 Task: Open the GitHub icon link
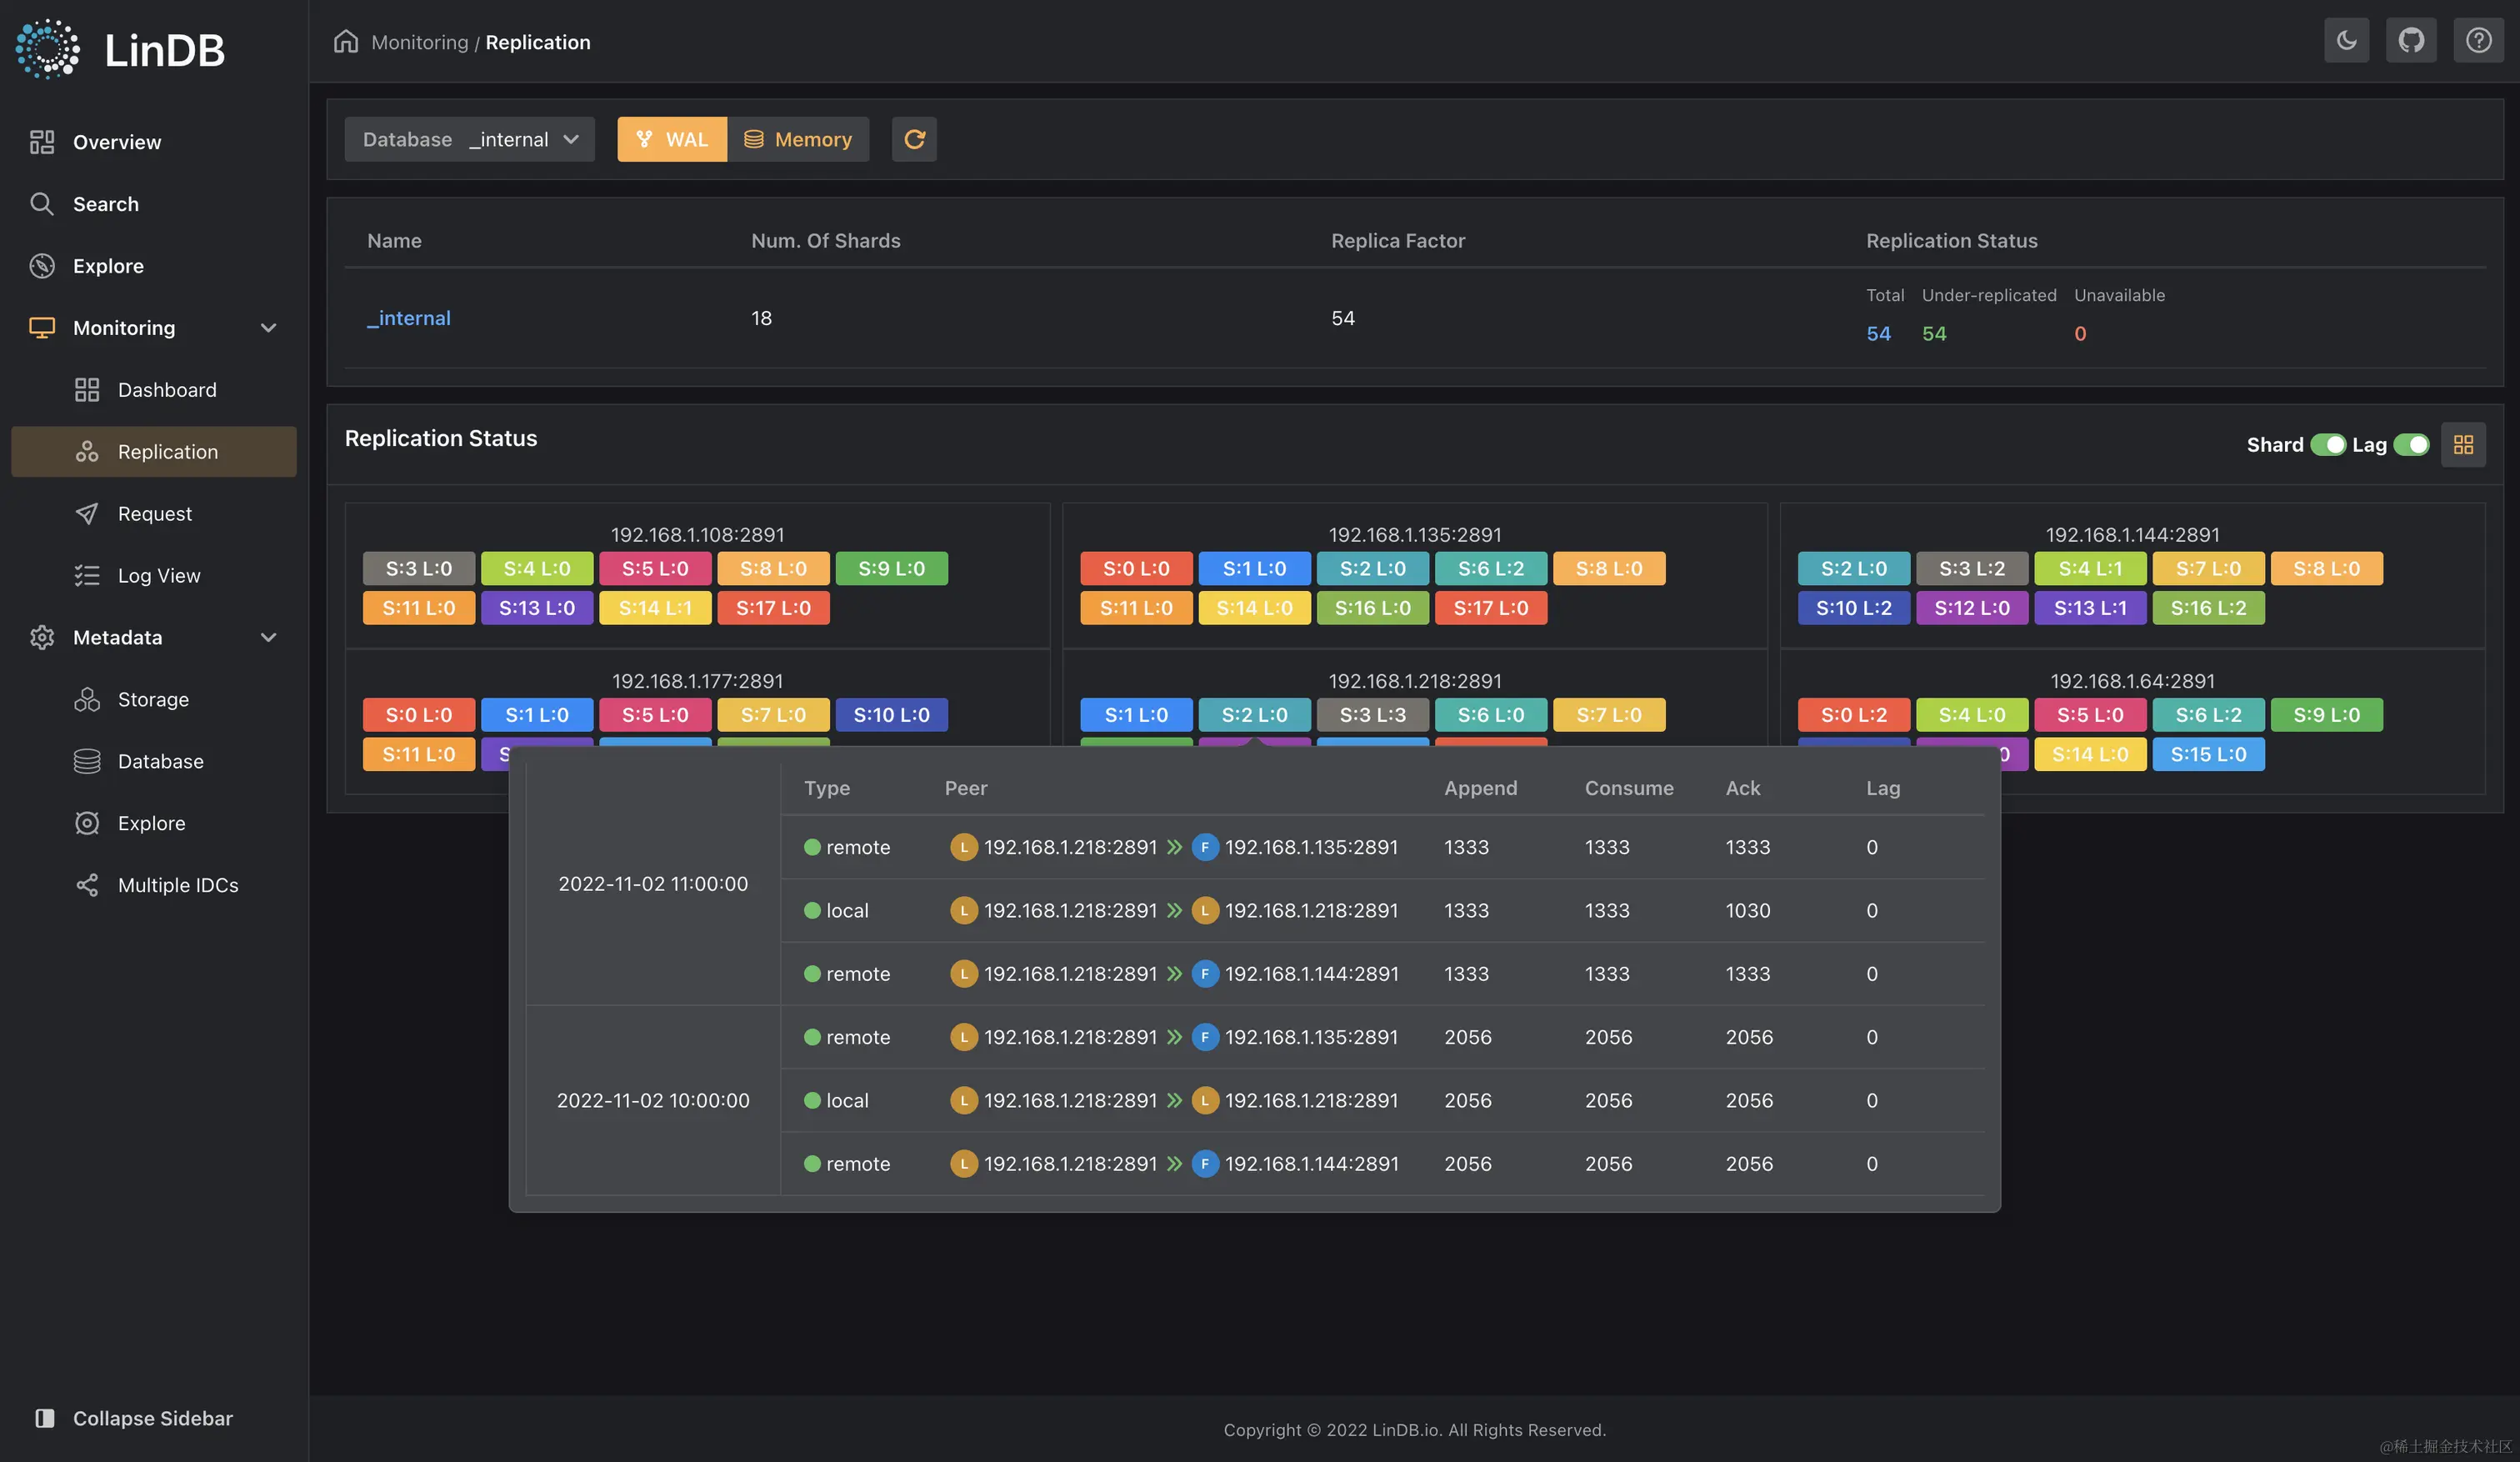[x=2411, y=41]
